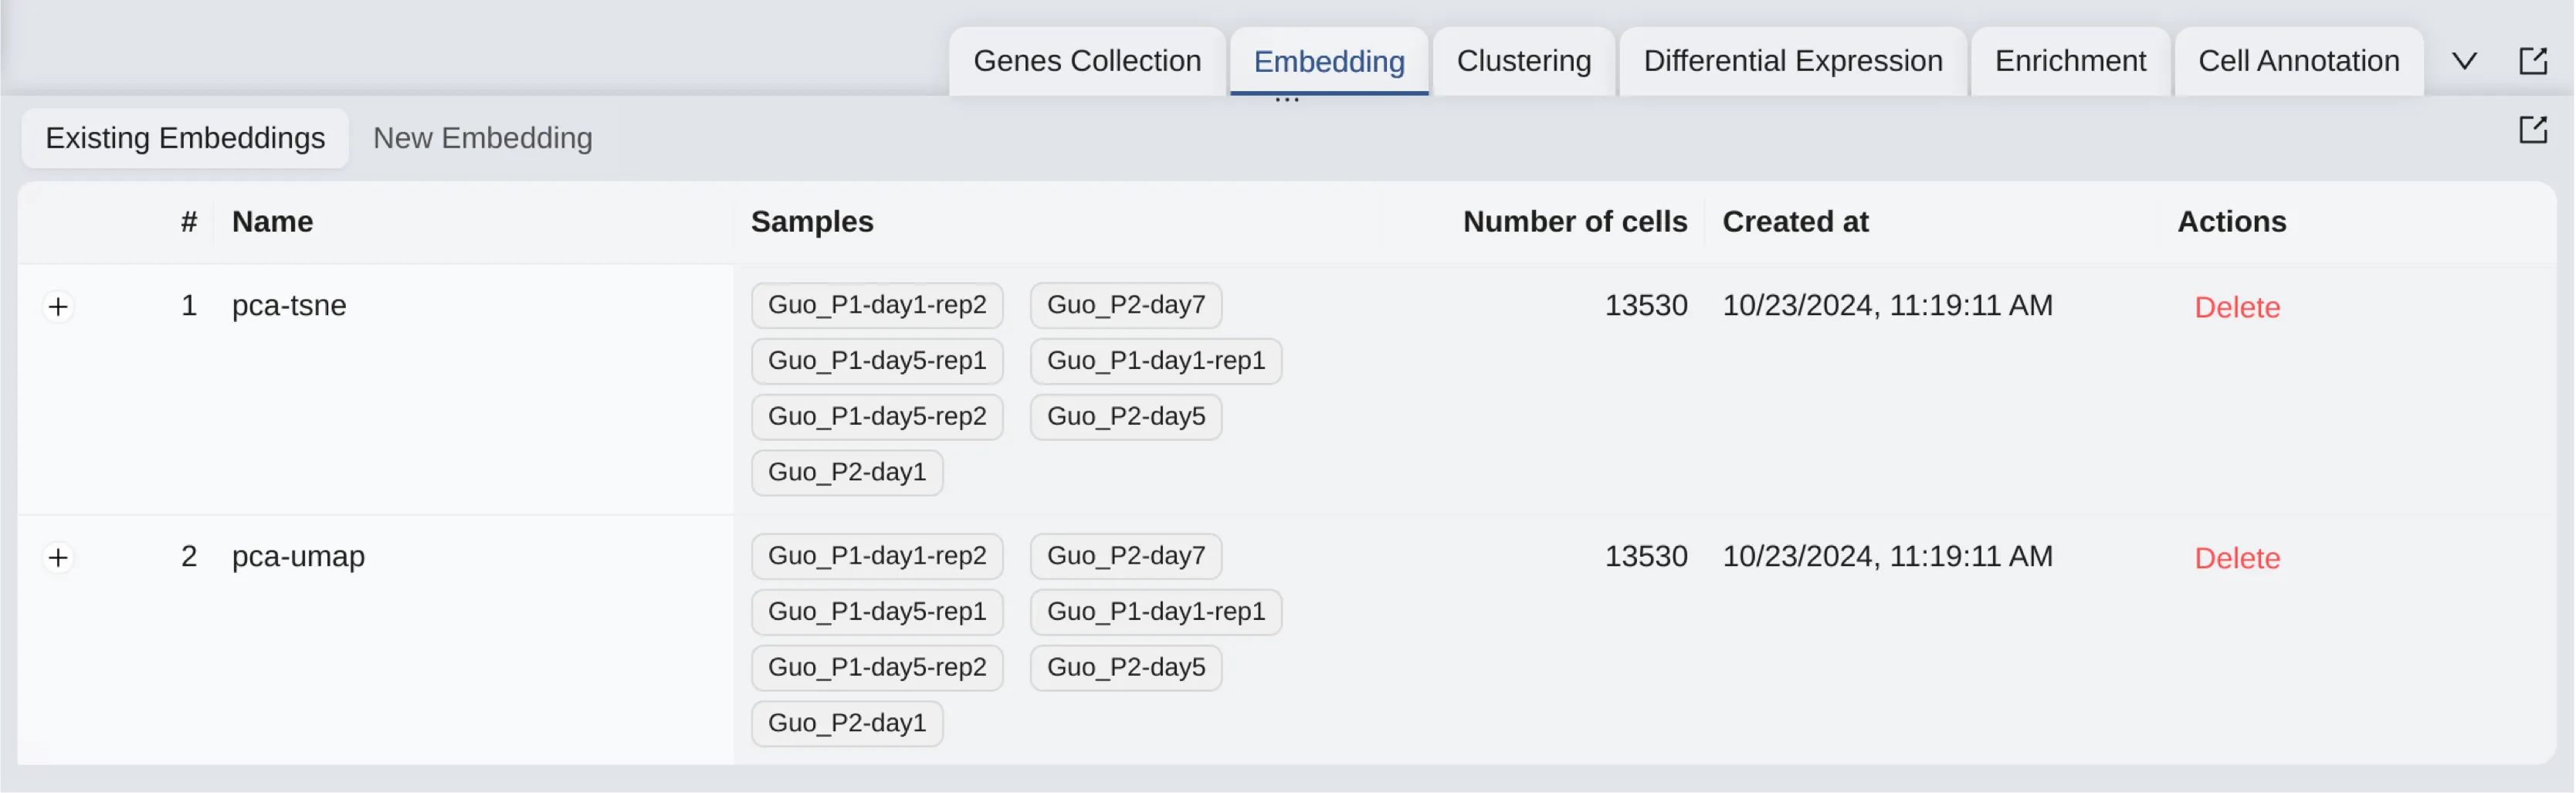Click Guo_P2-day7 sample tag in pca-tsne row
2576x793 pixels.
[1125, 305]
